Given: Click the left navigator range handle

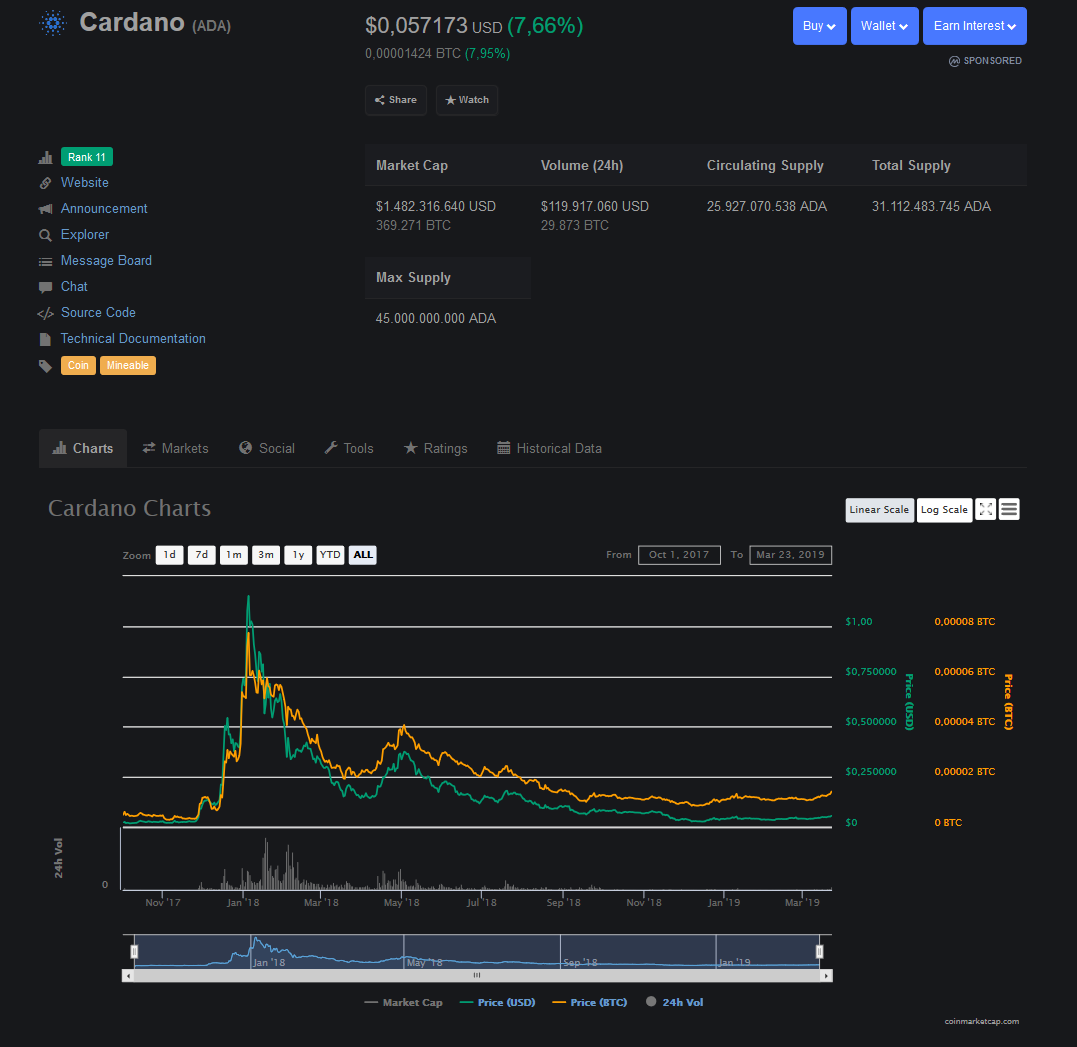Looking at the screenshot, I should pos(135,952).
